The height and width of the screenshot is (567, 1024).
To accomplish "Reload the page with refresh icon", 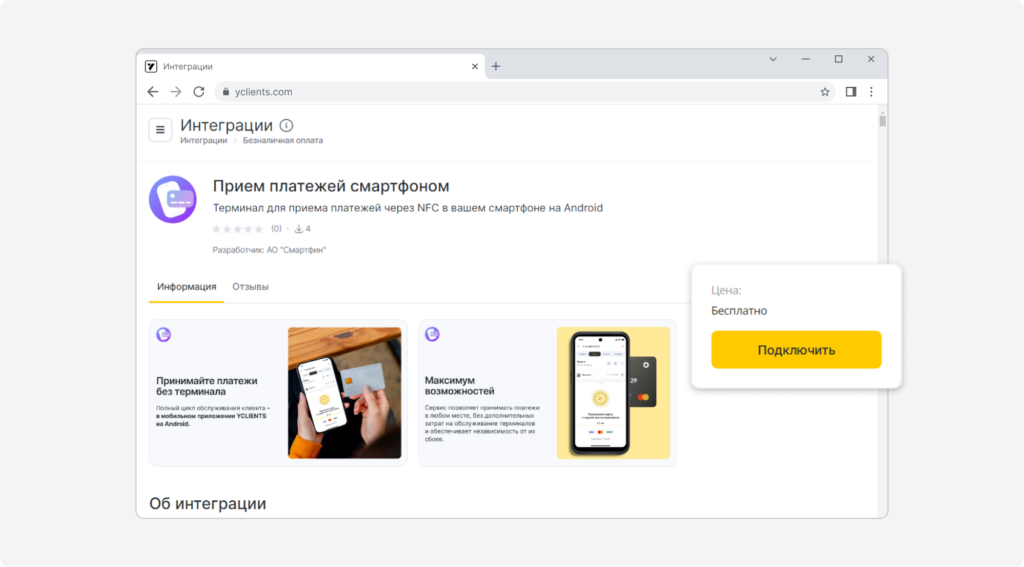I will tap(199, 92).
